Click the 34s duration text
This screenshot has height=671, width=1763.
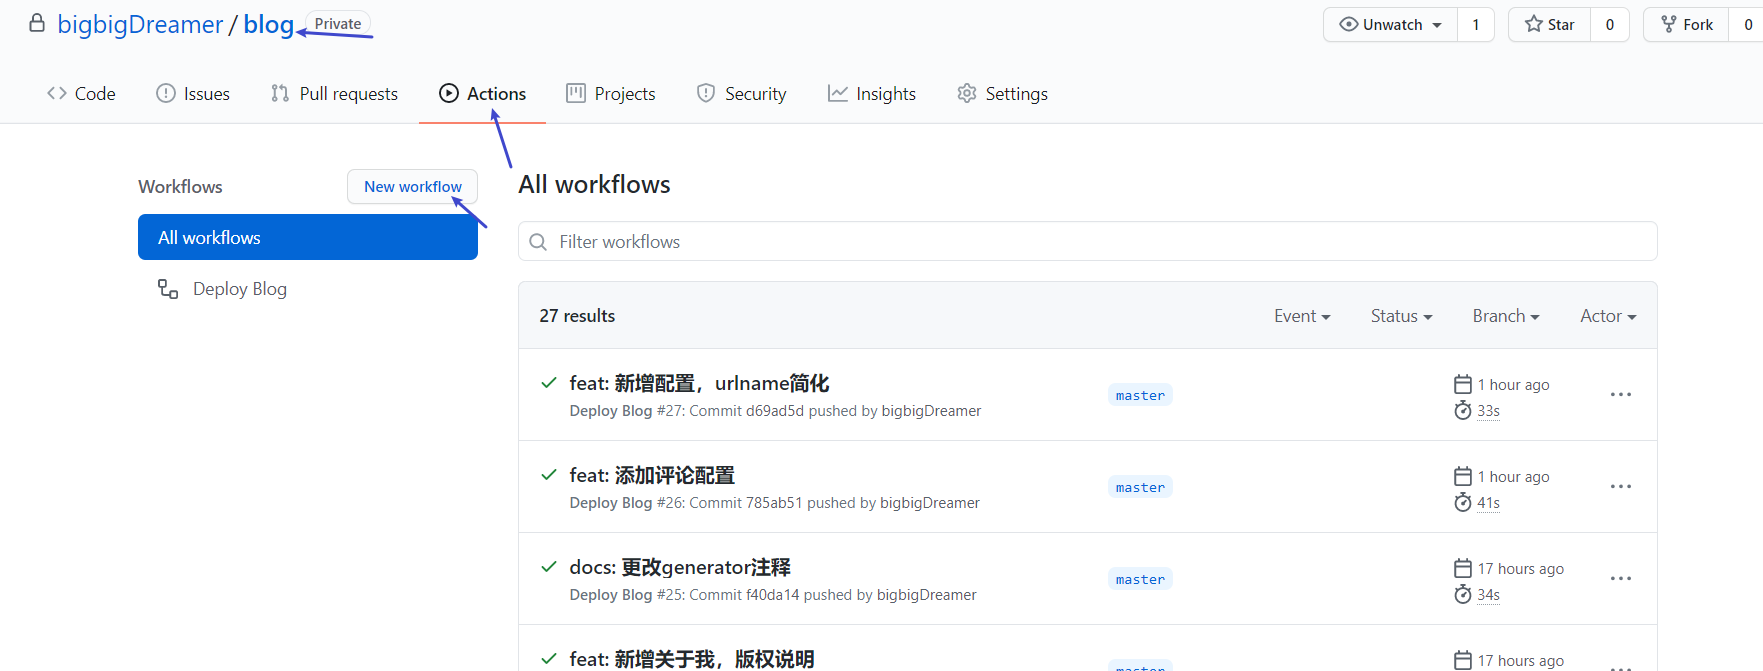(1489, 595)
